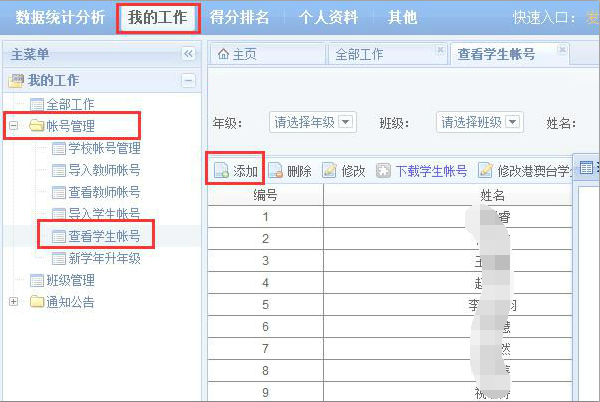This screenshot has width=600, height=402.
Task: Collapse the 帐号管理 tree node
Action: 13,125
